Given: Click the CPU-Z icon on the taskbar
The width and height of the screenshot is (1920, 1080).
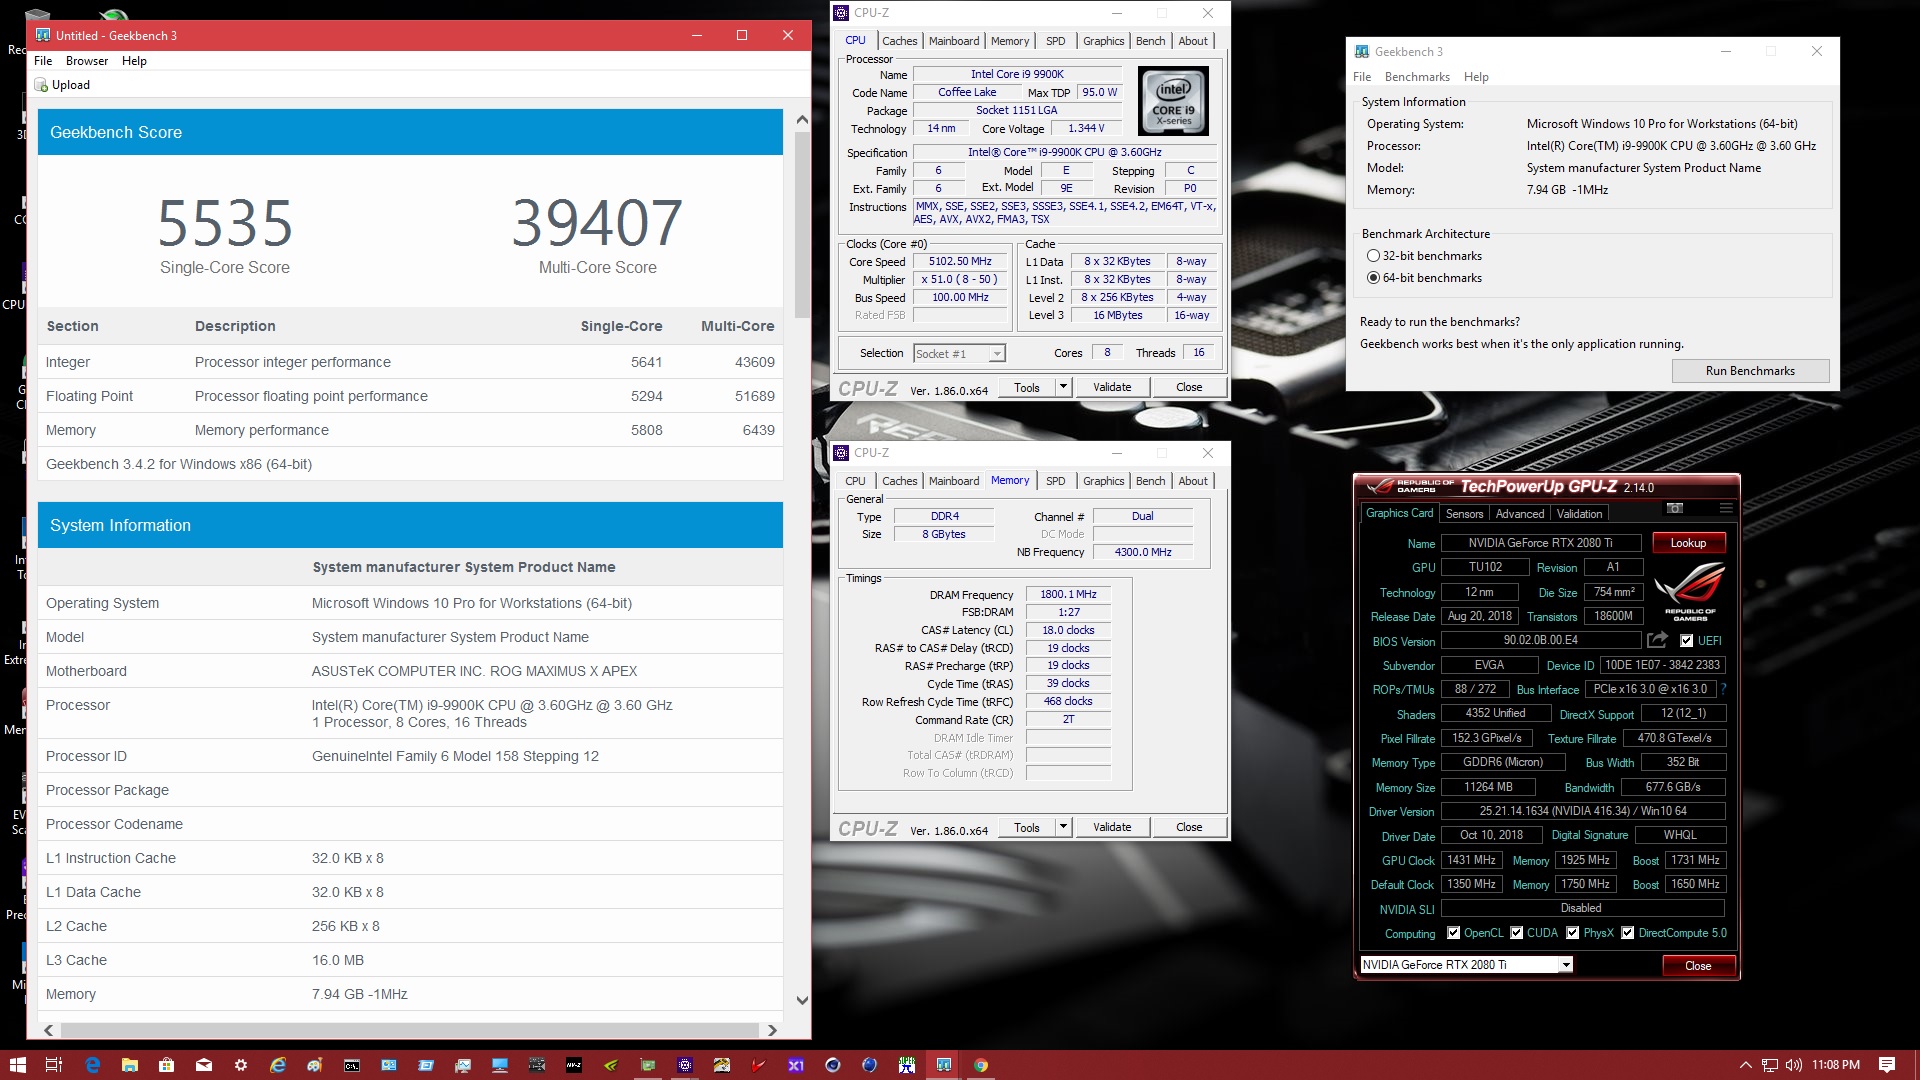Looking at the screenshot, I should click(684, 1065).
